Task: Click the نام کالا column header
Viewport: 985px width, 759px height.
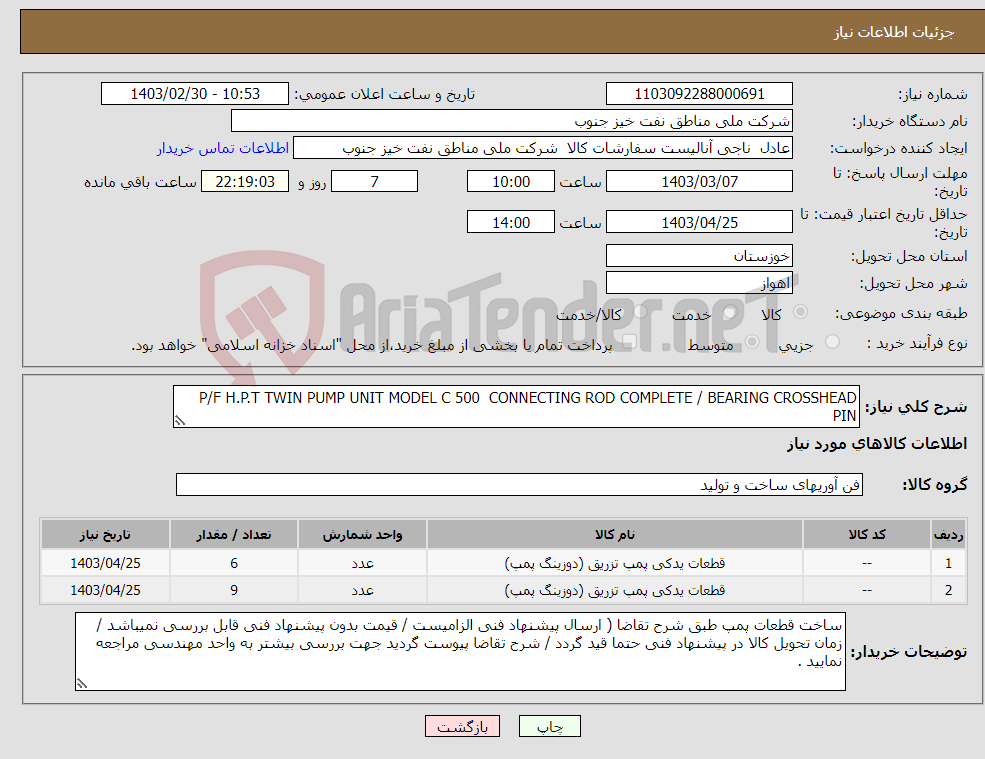Action: (x=615, y=535)
